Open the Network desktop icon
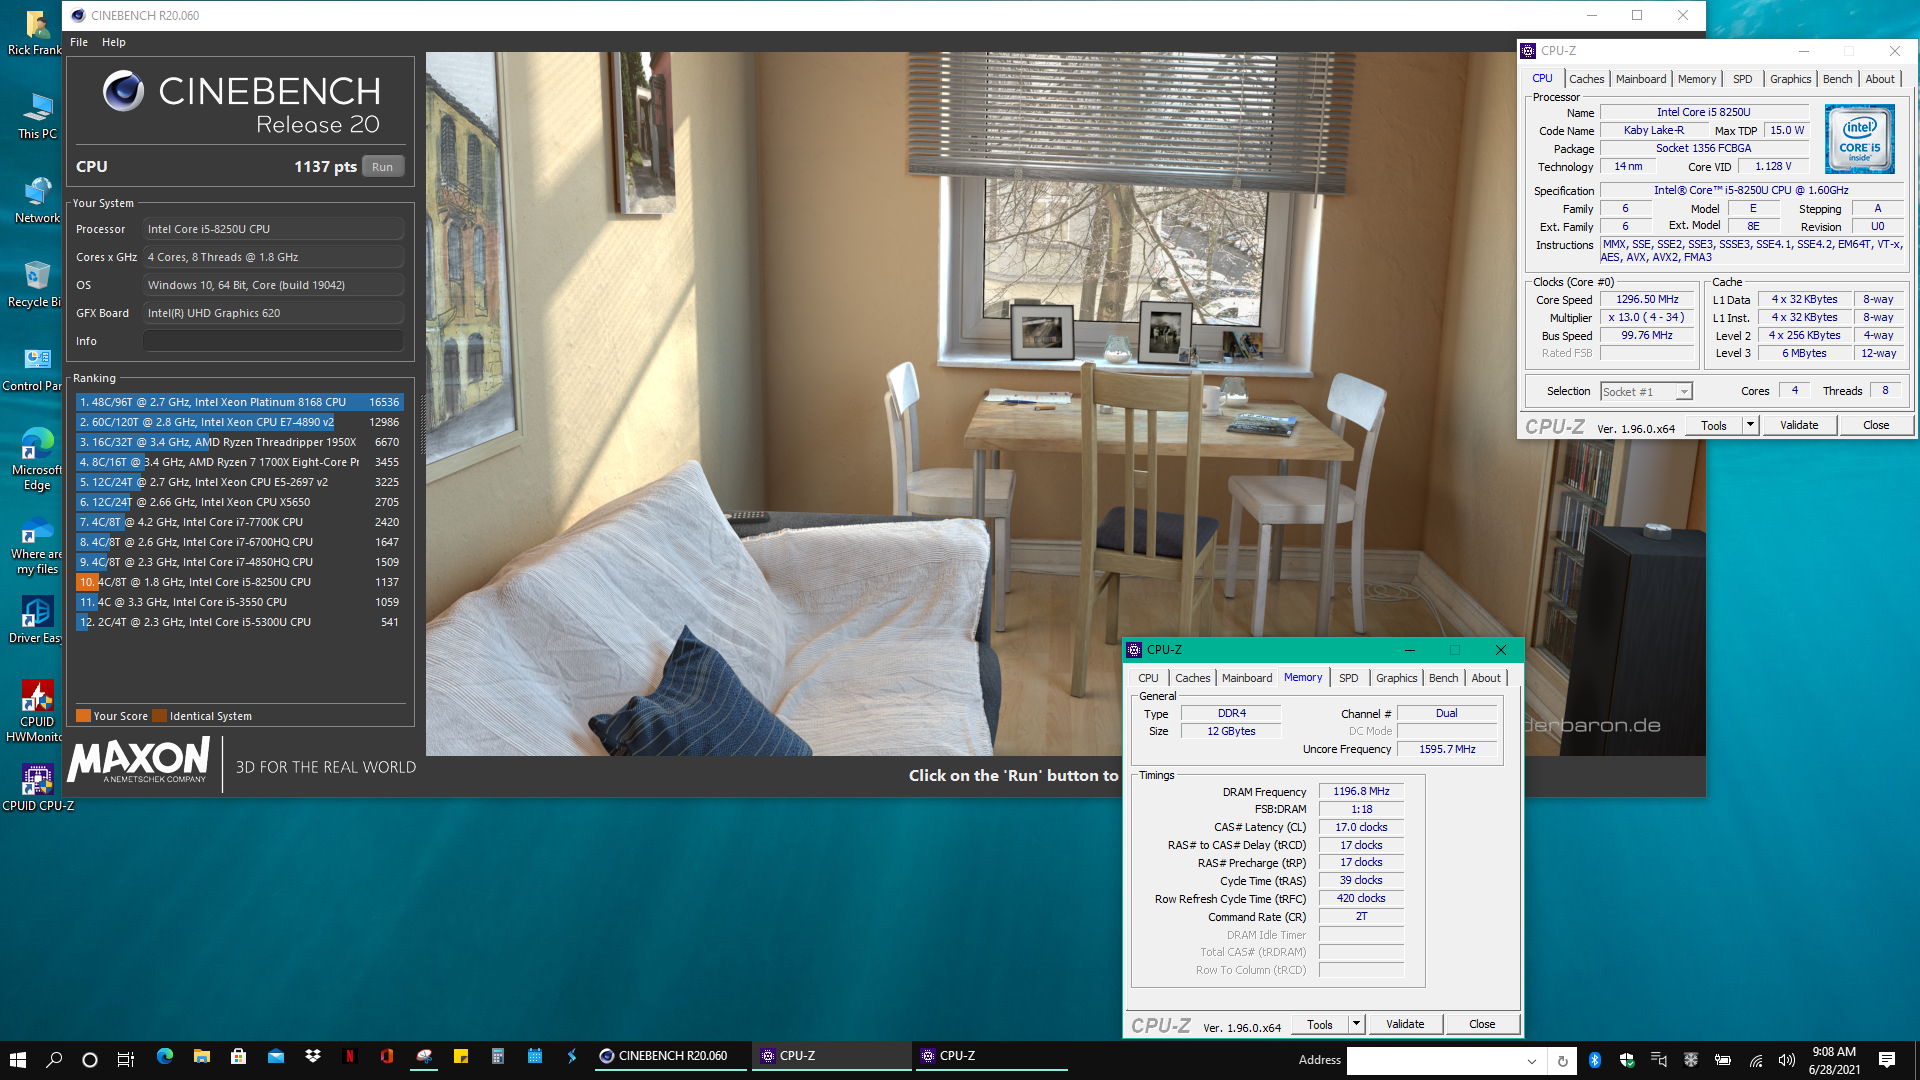Viewport: 1920px width, 1080px height. coord(37,199)
